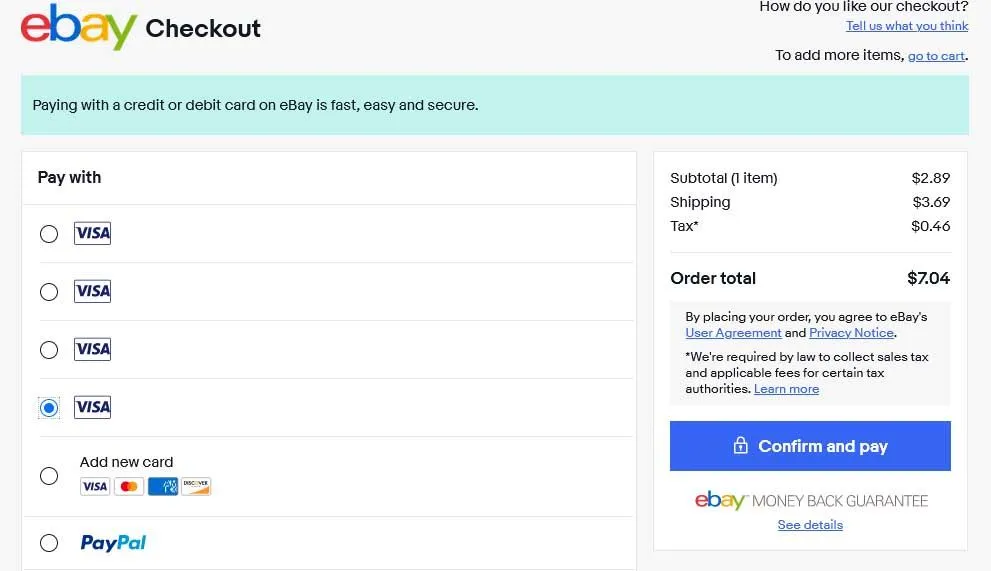
Task: Select the PayPal radio button
Action: (49, 543)
